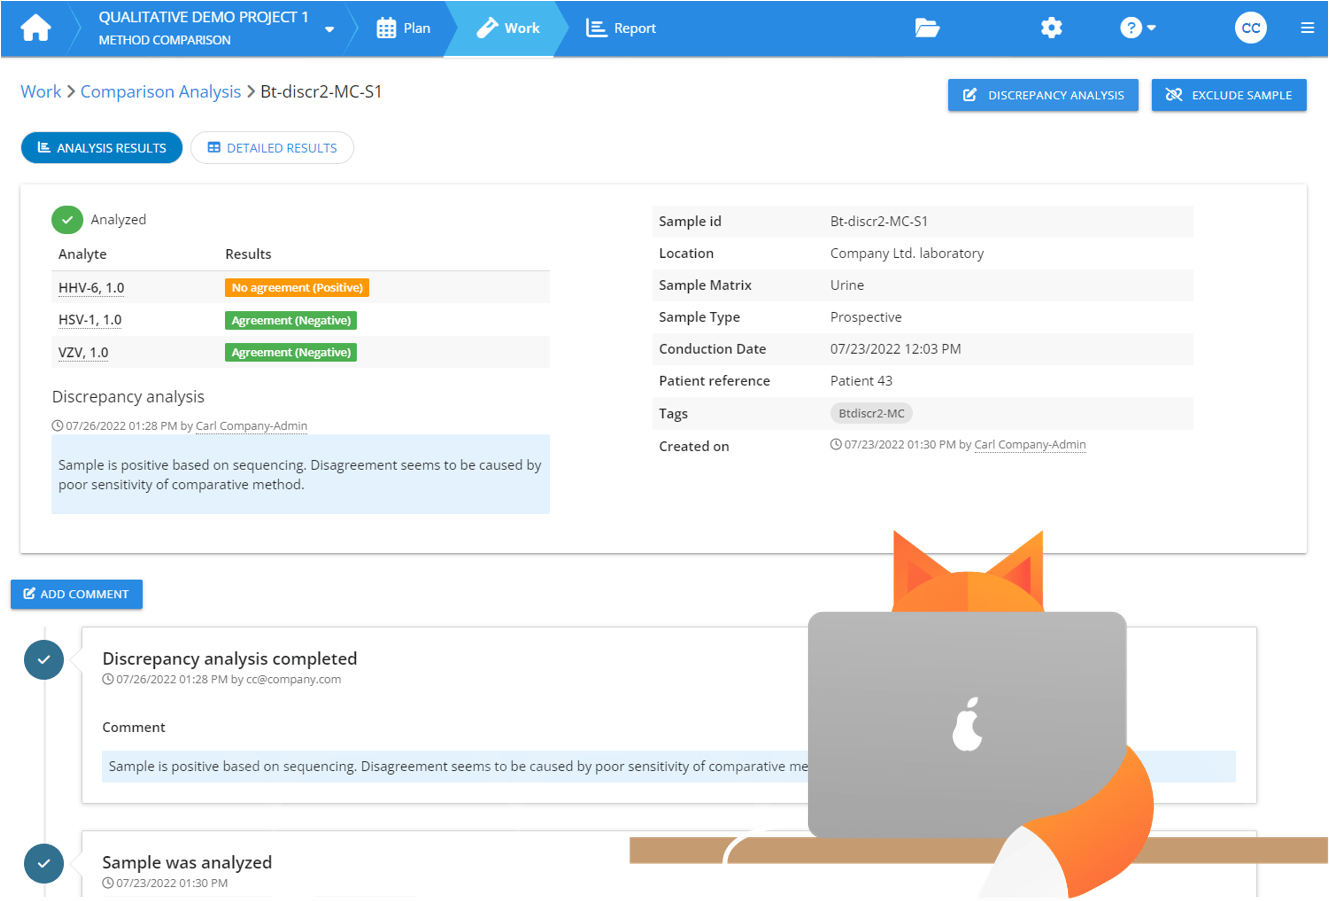
Task: Click the Btdiscr2-MC tag chip
Action: [x=872, y=413]
